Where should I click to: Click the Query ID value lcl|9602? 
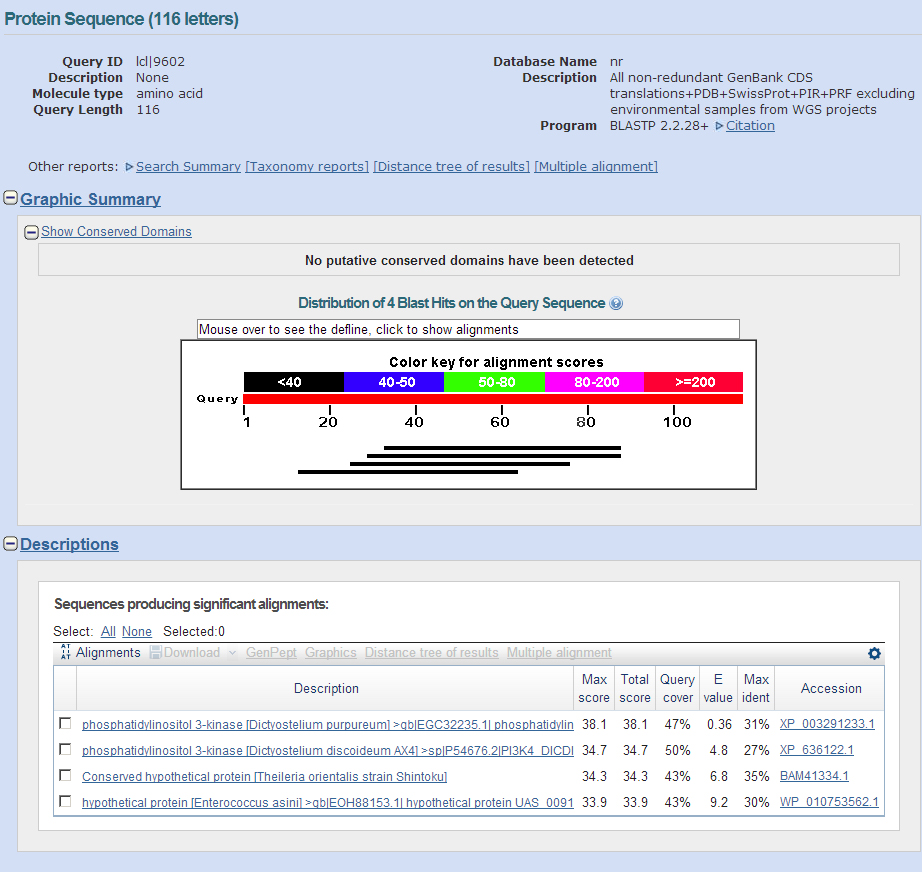pyautogui.click(x=161, y=62)
